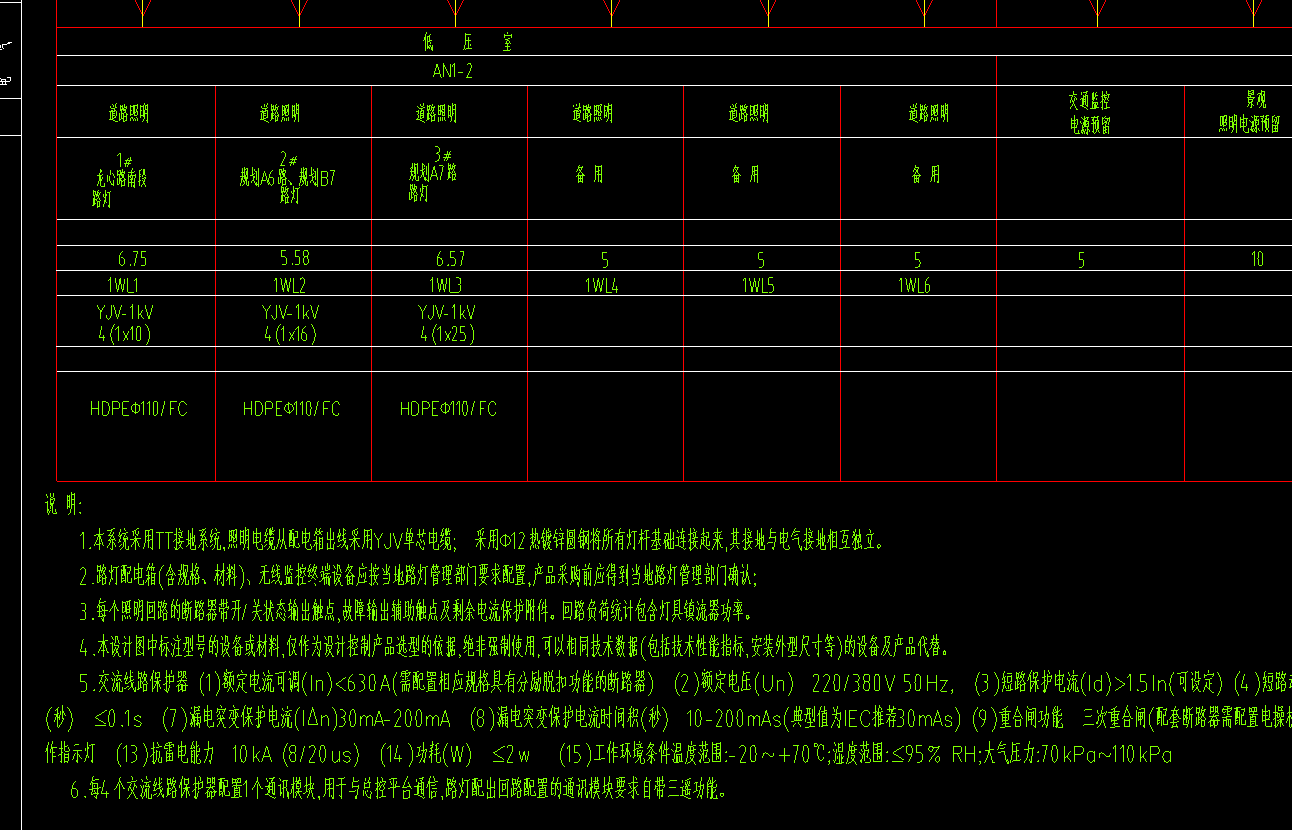Select HDPEΦ110/FC in the 1WL1 column
1292x830 pixels.
[x=139, y=408]
